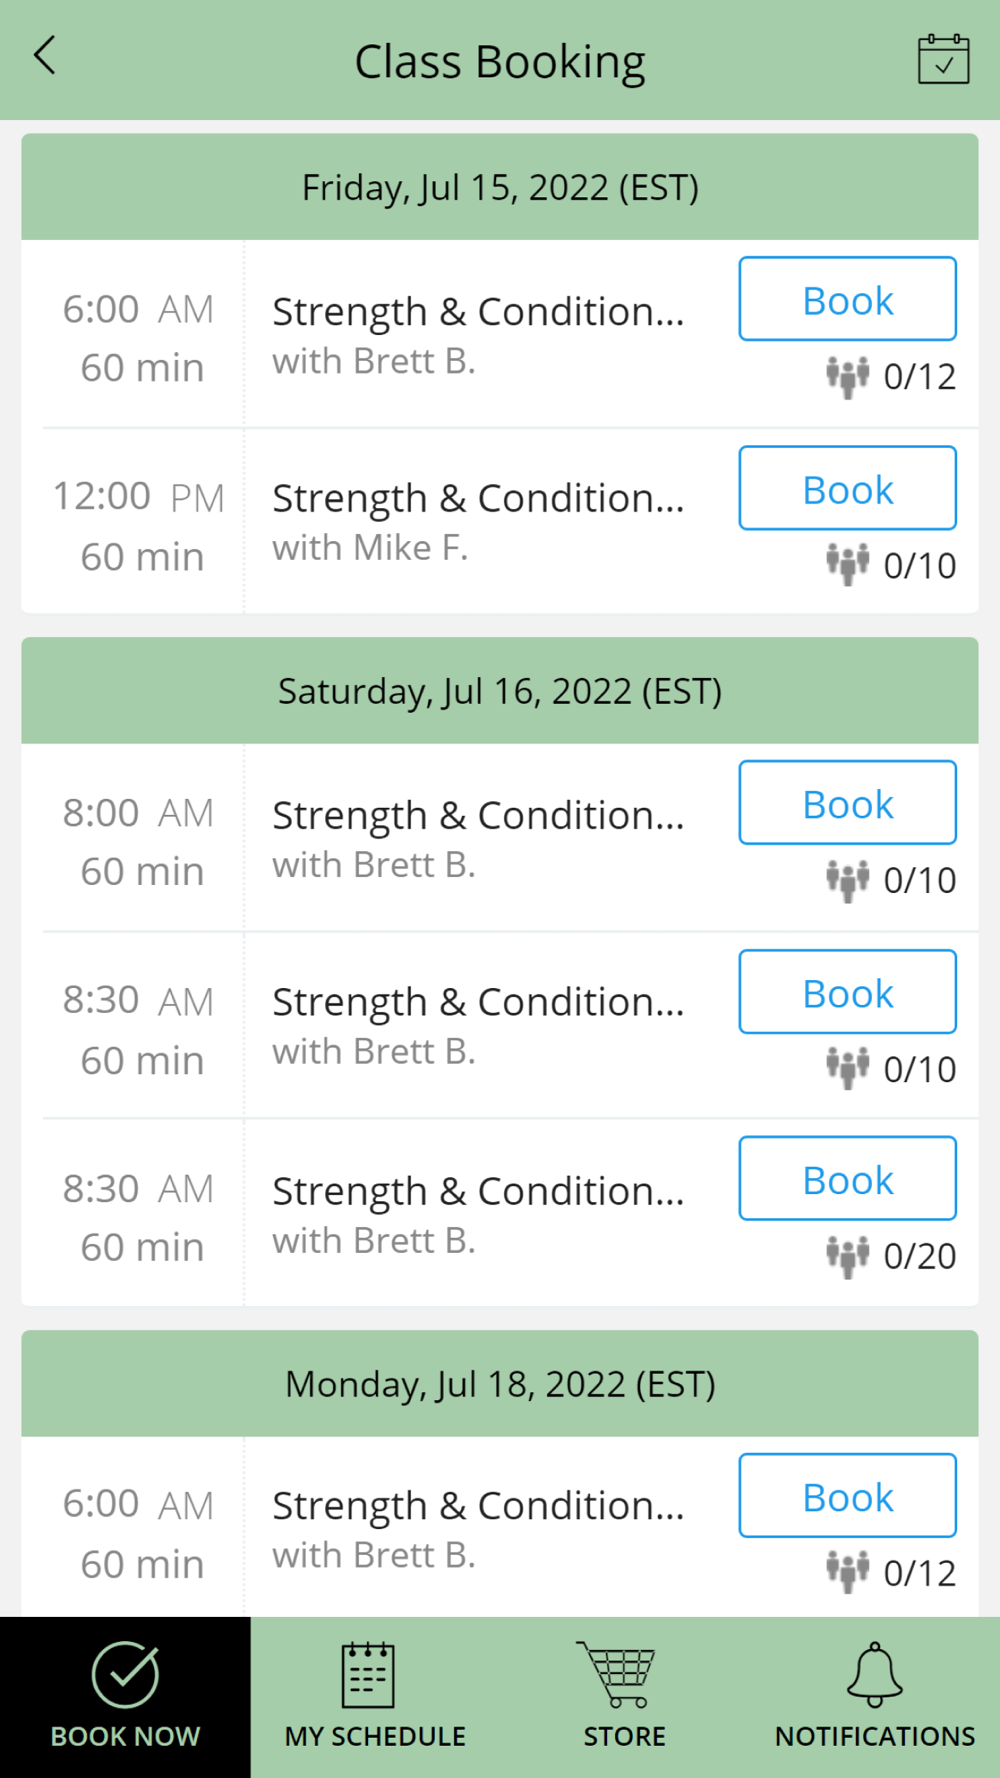Select the Friday, Jul 15, 2022 date header
Screen dimensions: 1000x1778
pyautogui.click(x=500, y=188)
